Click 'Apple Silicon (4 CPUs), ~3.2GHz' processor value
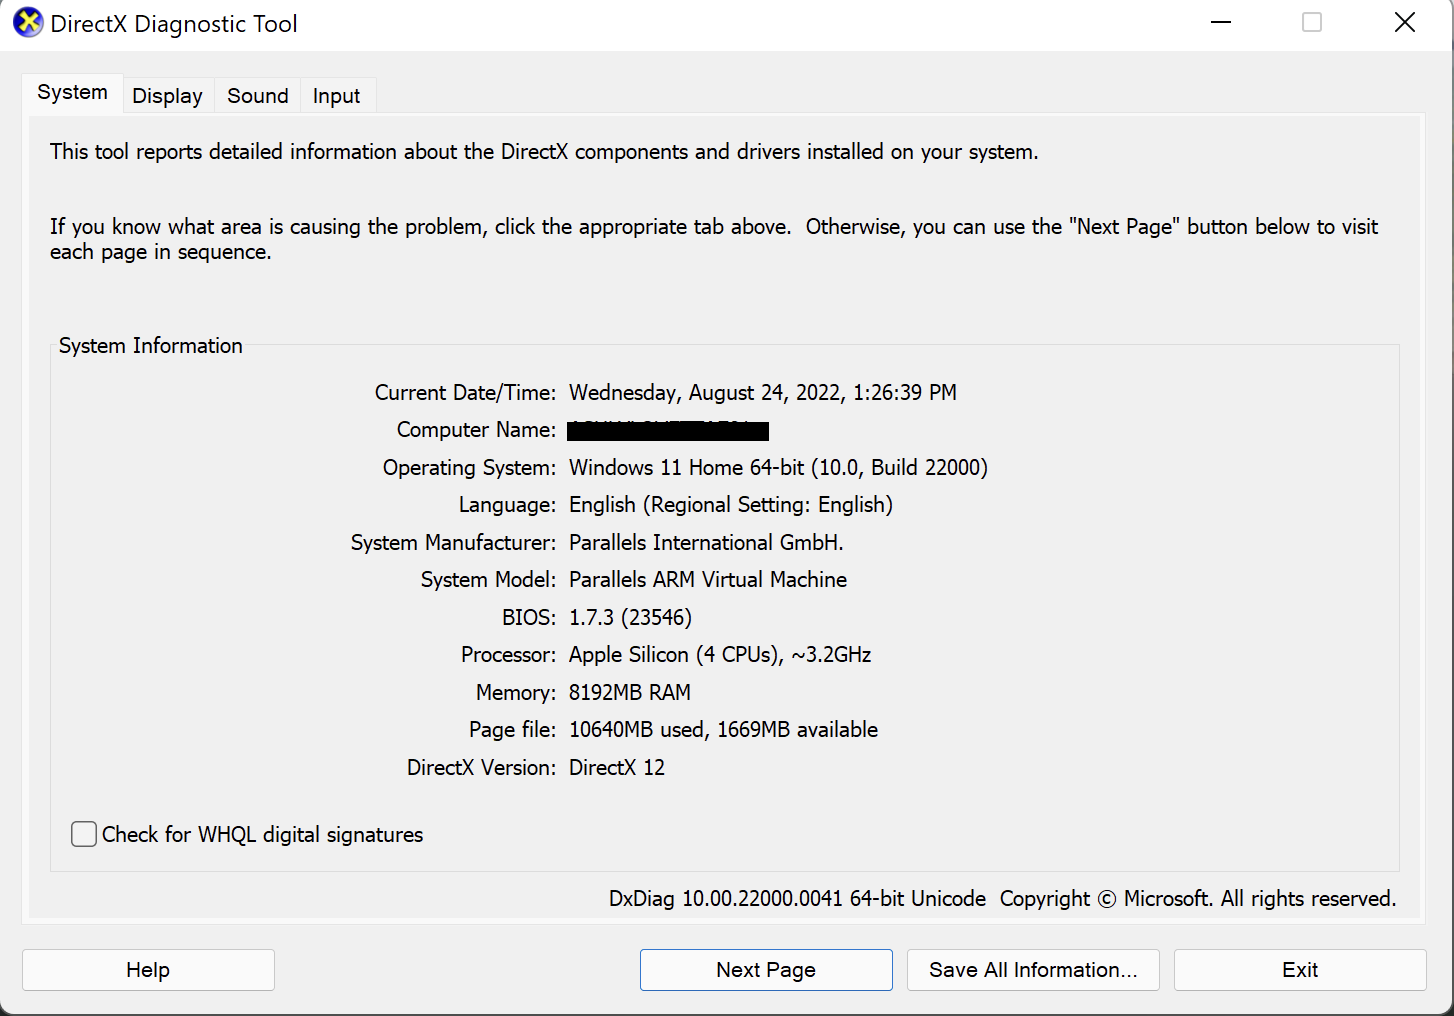The image size is (1454, 1016). coord(720,655)
